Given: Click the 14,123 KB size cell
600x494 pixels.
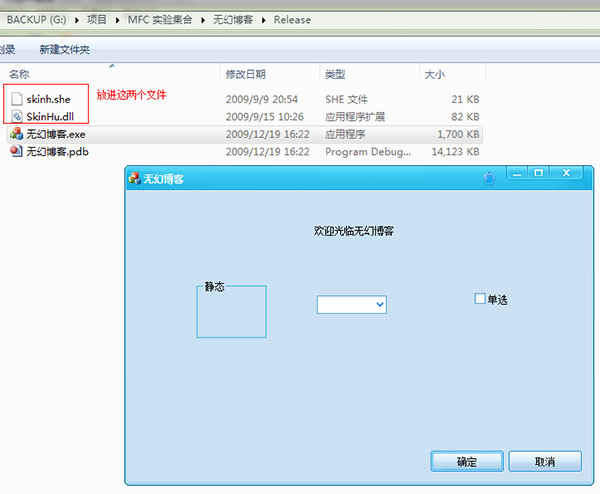Looking at the screenshot, I should 455,152.
